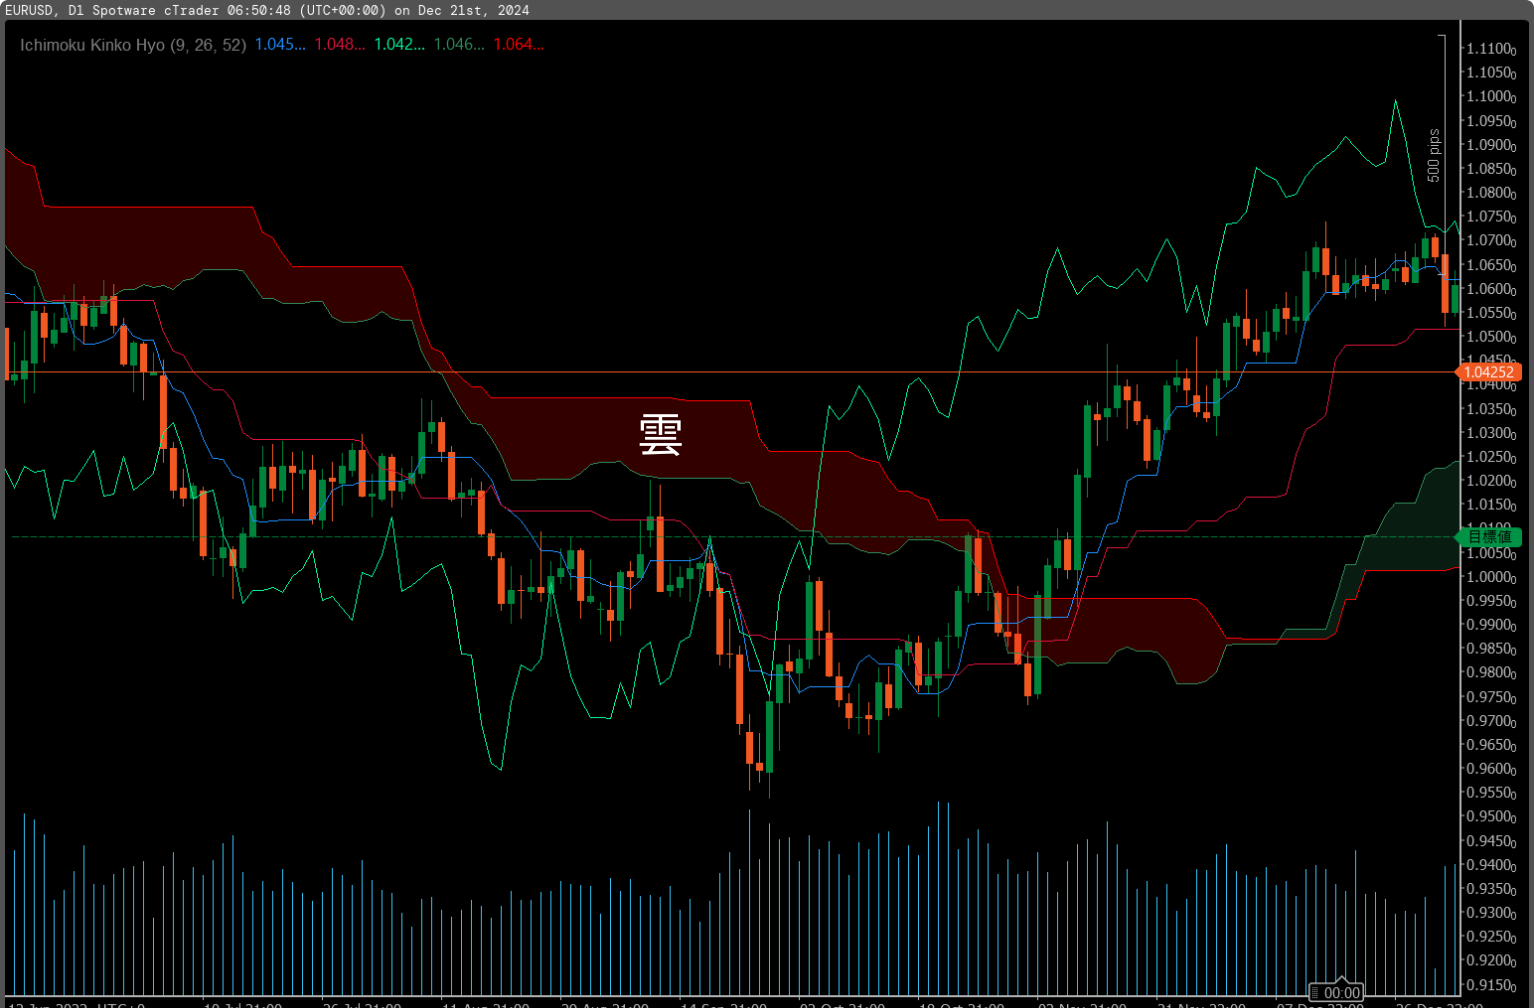Click the 0.9800 price axis label
The width and height of the screenshot is (1534, 1008).
click(1492, 673)
